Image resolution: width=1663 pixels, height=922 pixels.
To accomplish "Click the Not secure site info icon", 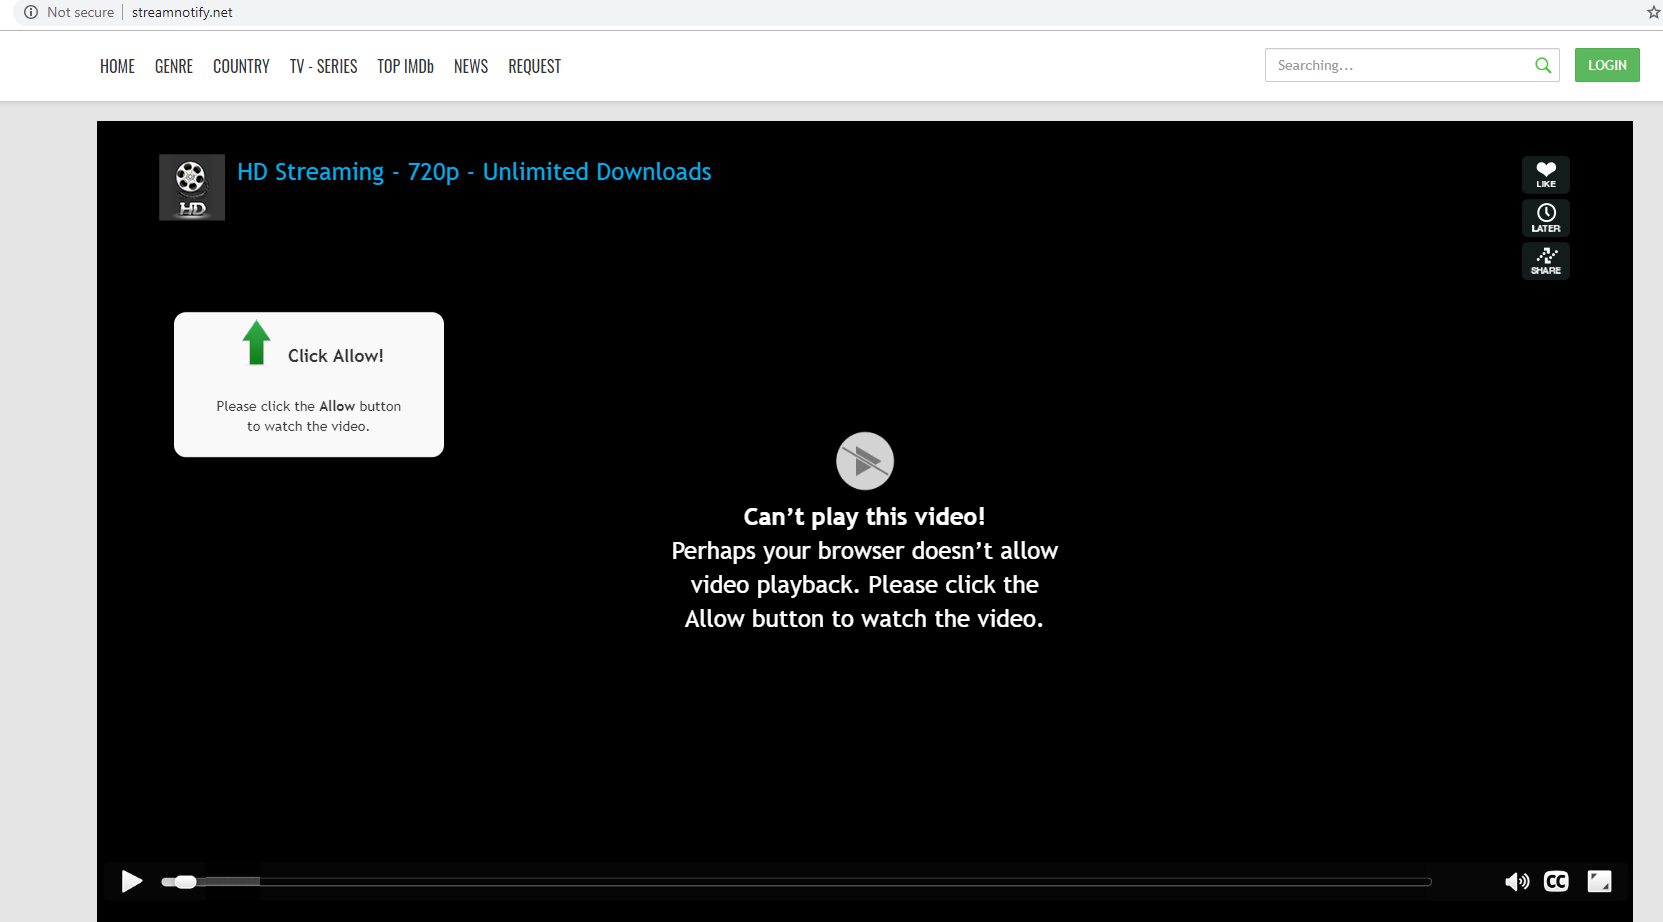I will [31, 12].
